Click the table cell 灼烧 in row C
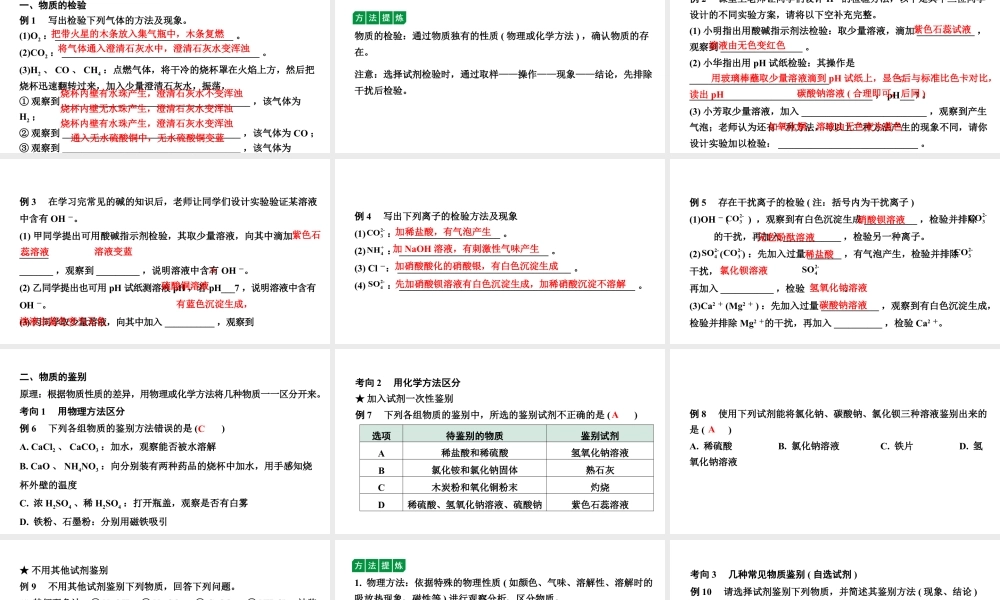Screen dimensions: 1000x600 click(603, 488)
